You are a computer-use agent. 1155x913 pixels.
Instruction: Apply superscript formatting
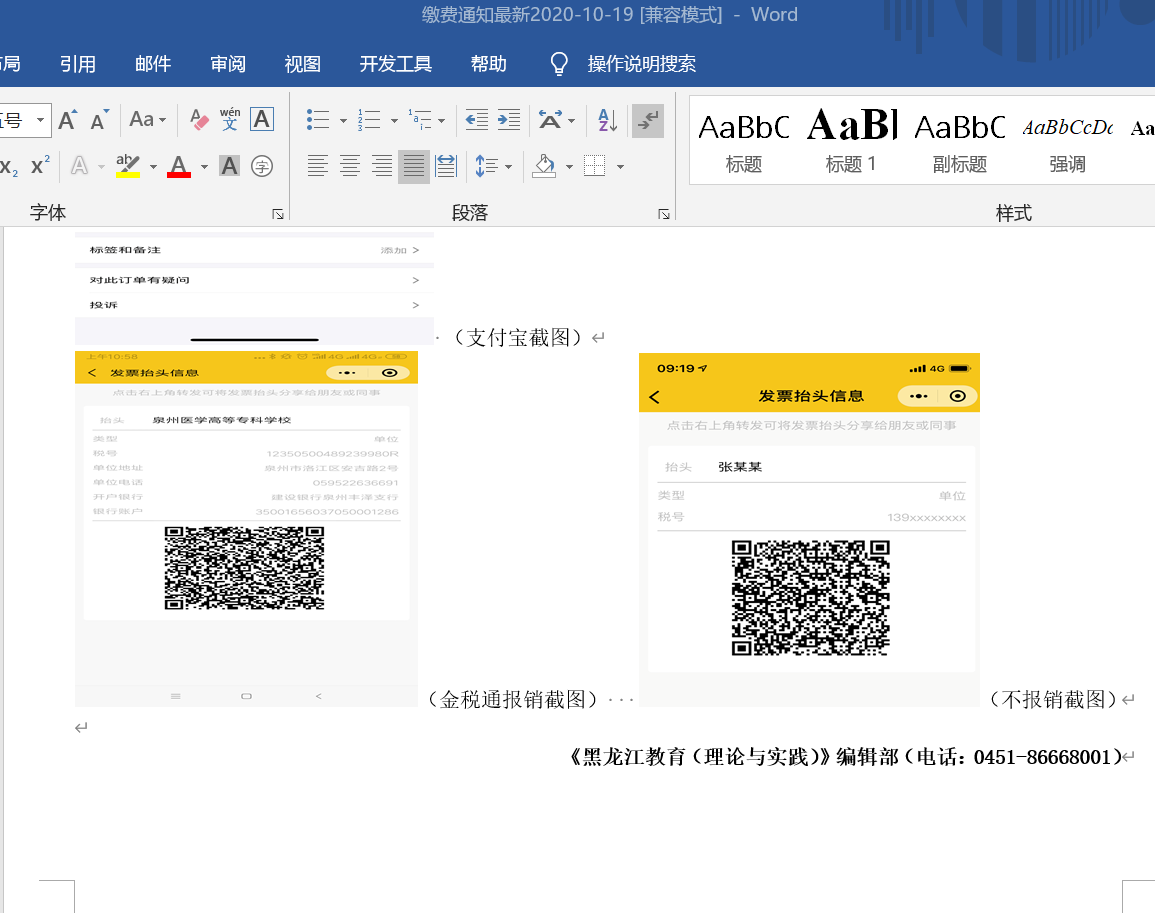coord(41,166)
